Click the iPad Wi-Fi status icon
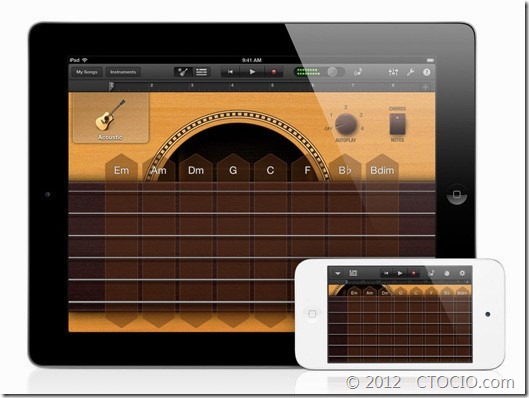Screen dimensions: 529x398 click(x=85, y=60)
